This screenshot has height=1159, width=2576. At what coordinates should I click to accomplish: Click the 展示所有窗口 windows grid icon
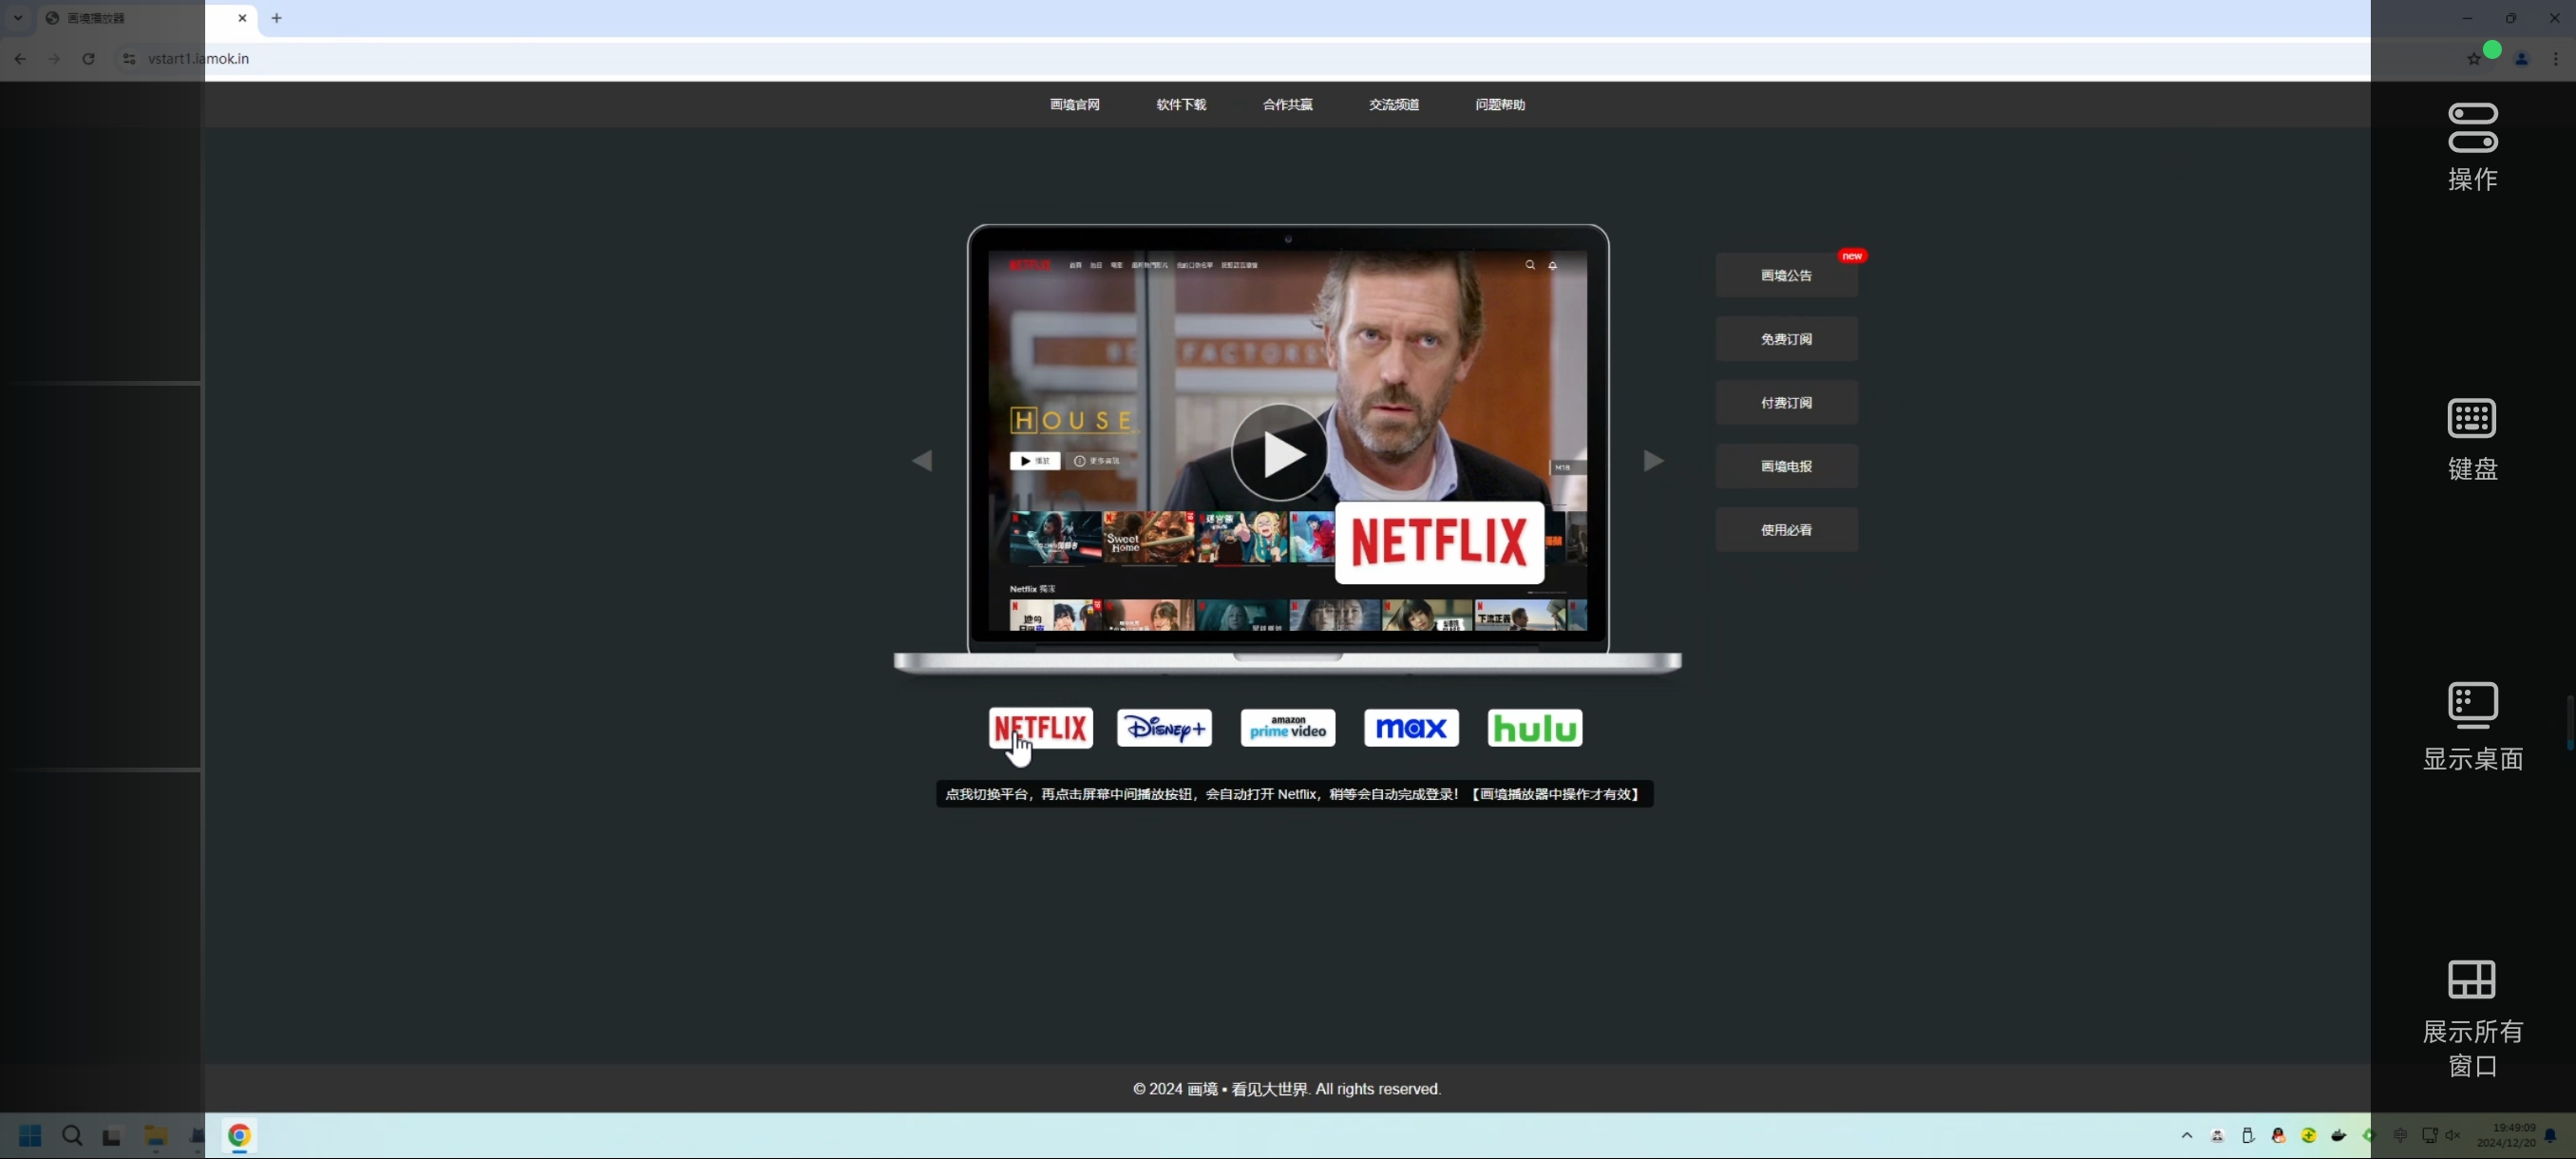[2472, 979]
